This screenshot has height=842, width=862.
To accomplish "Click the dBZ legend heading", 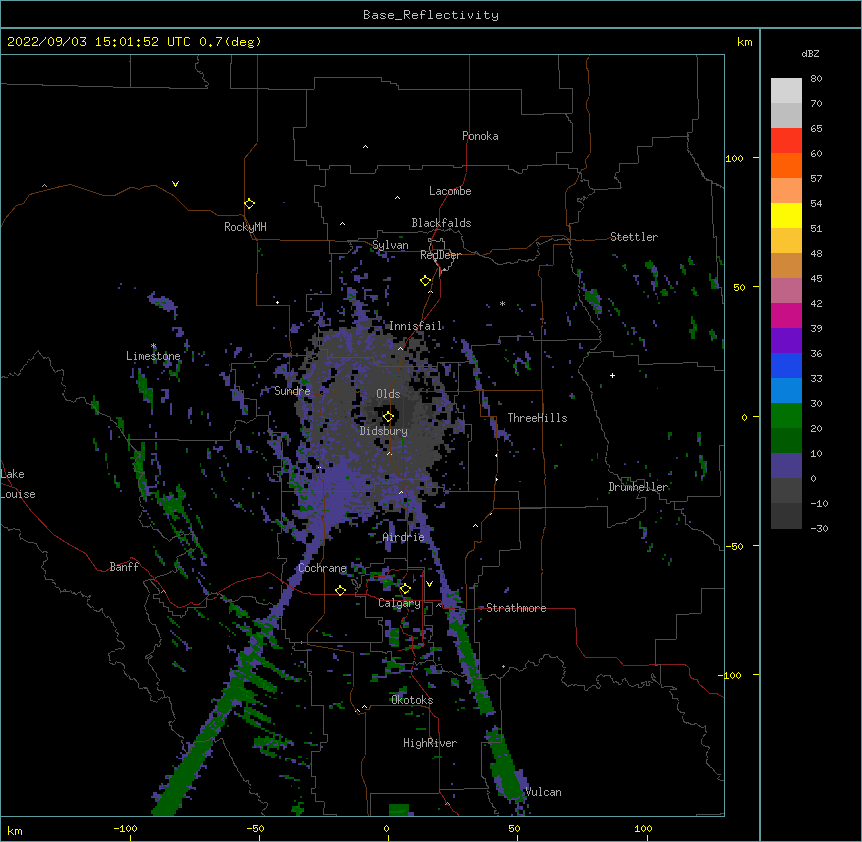I will 810,53.
